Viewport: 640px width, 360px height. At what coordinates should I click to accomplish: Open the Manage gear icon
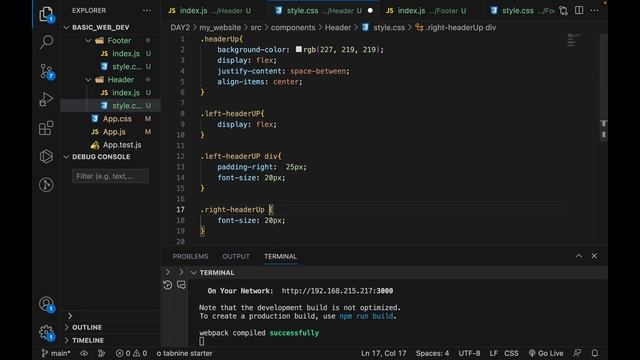(46, 333)
